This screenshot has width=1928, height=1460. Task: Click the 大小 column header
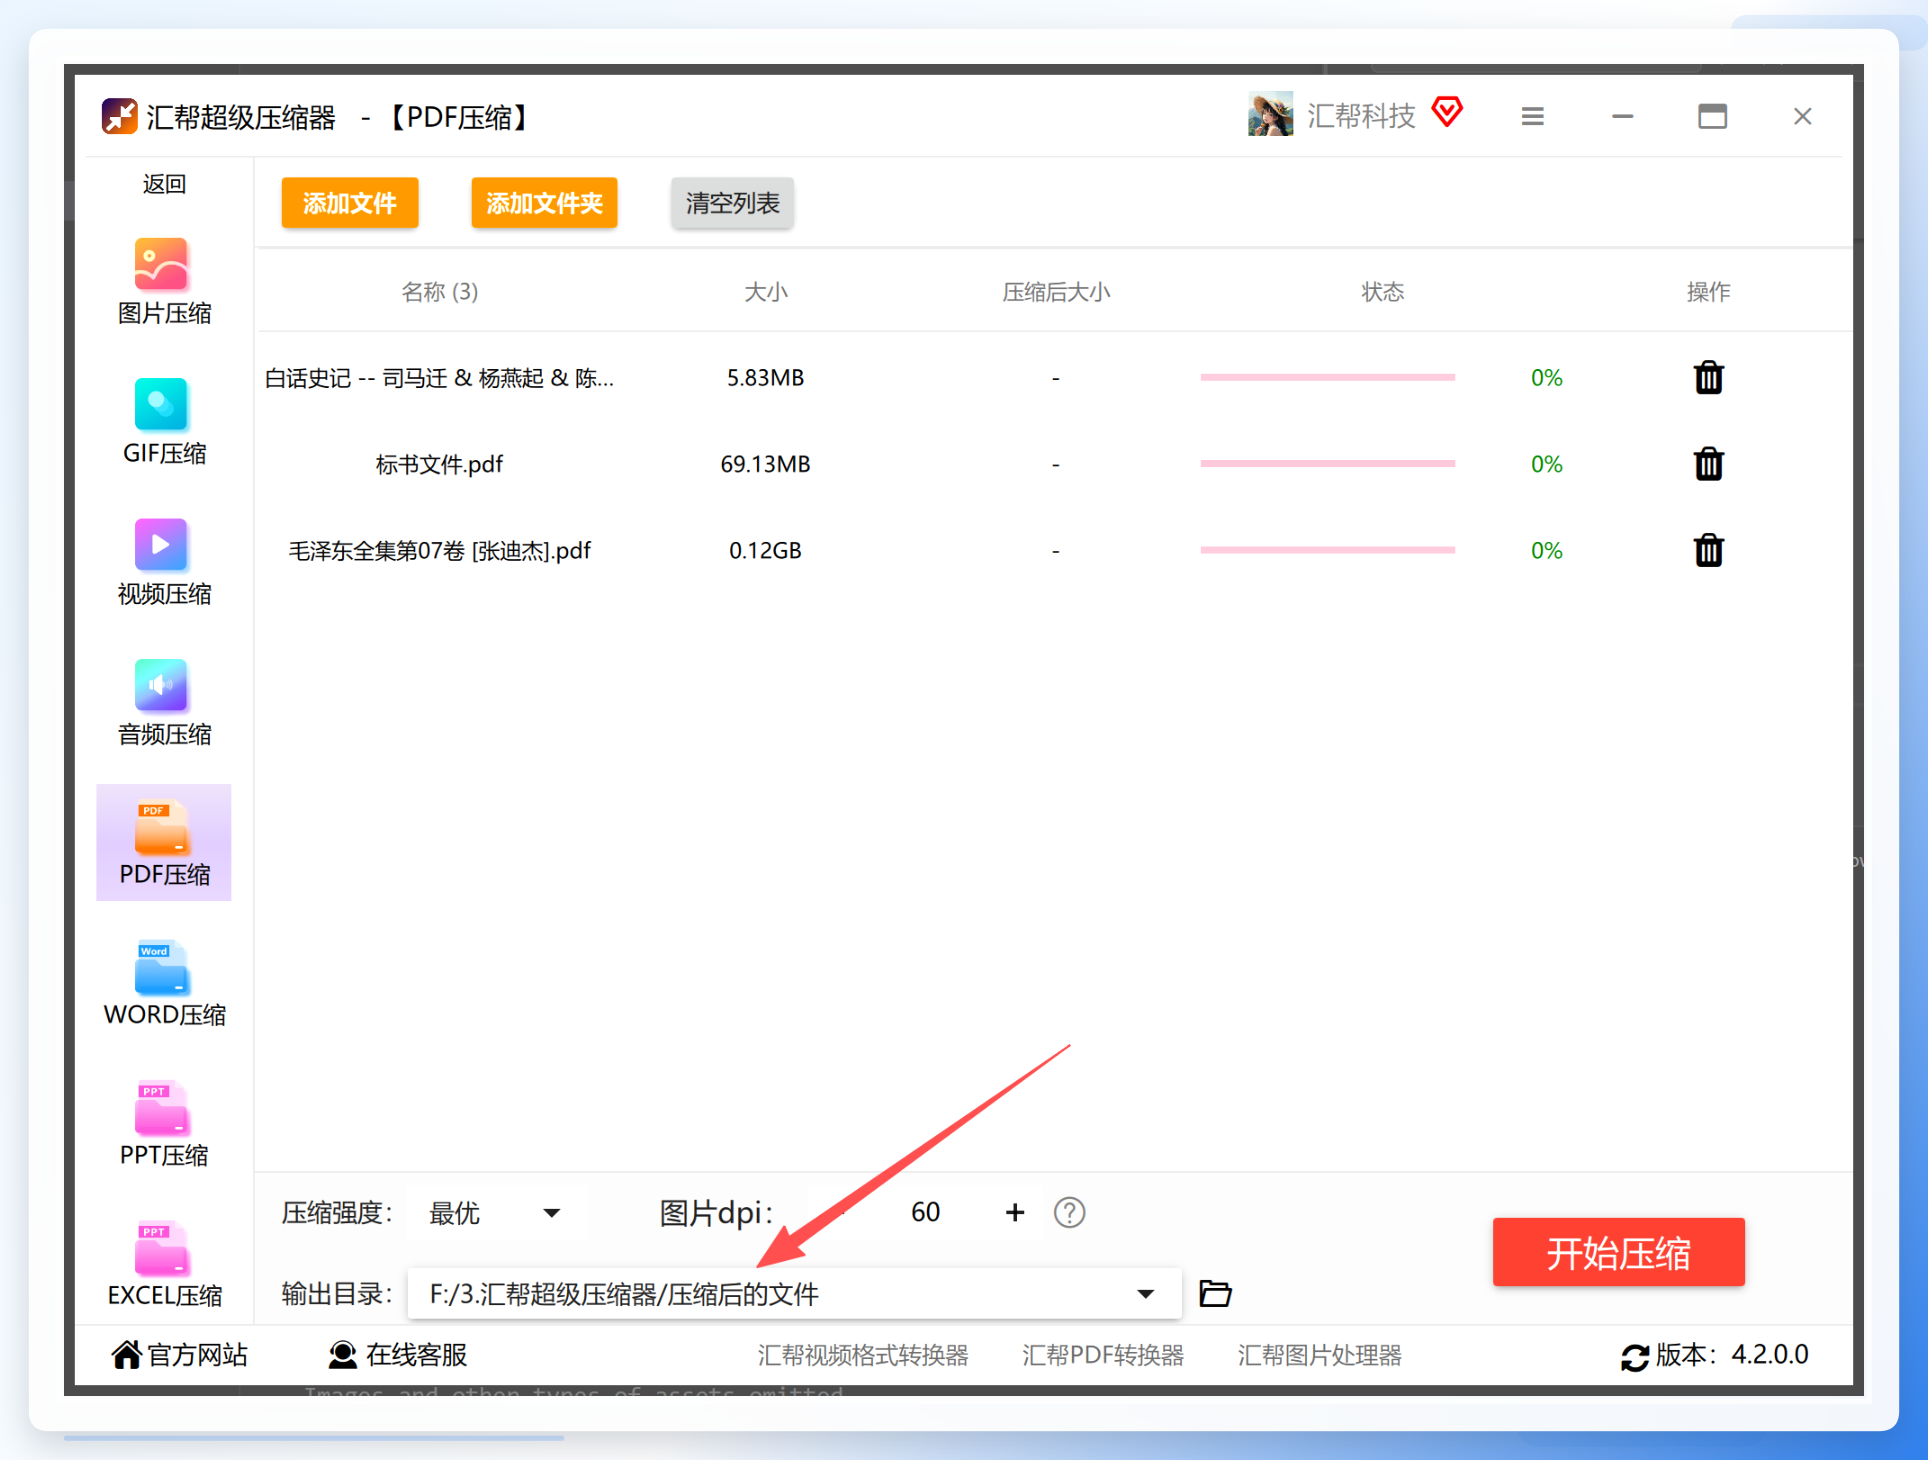[x=765, y=292]
